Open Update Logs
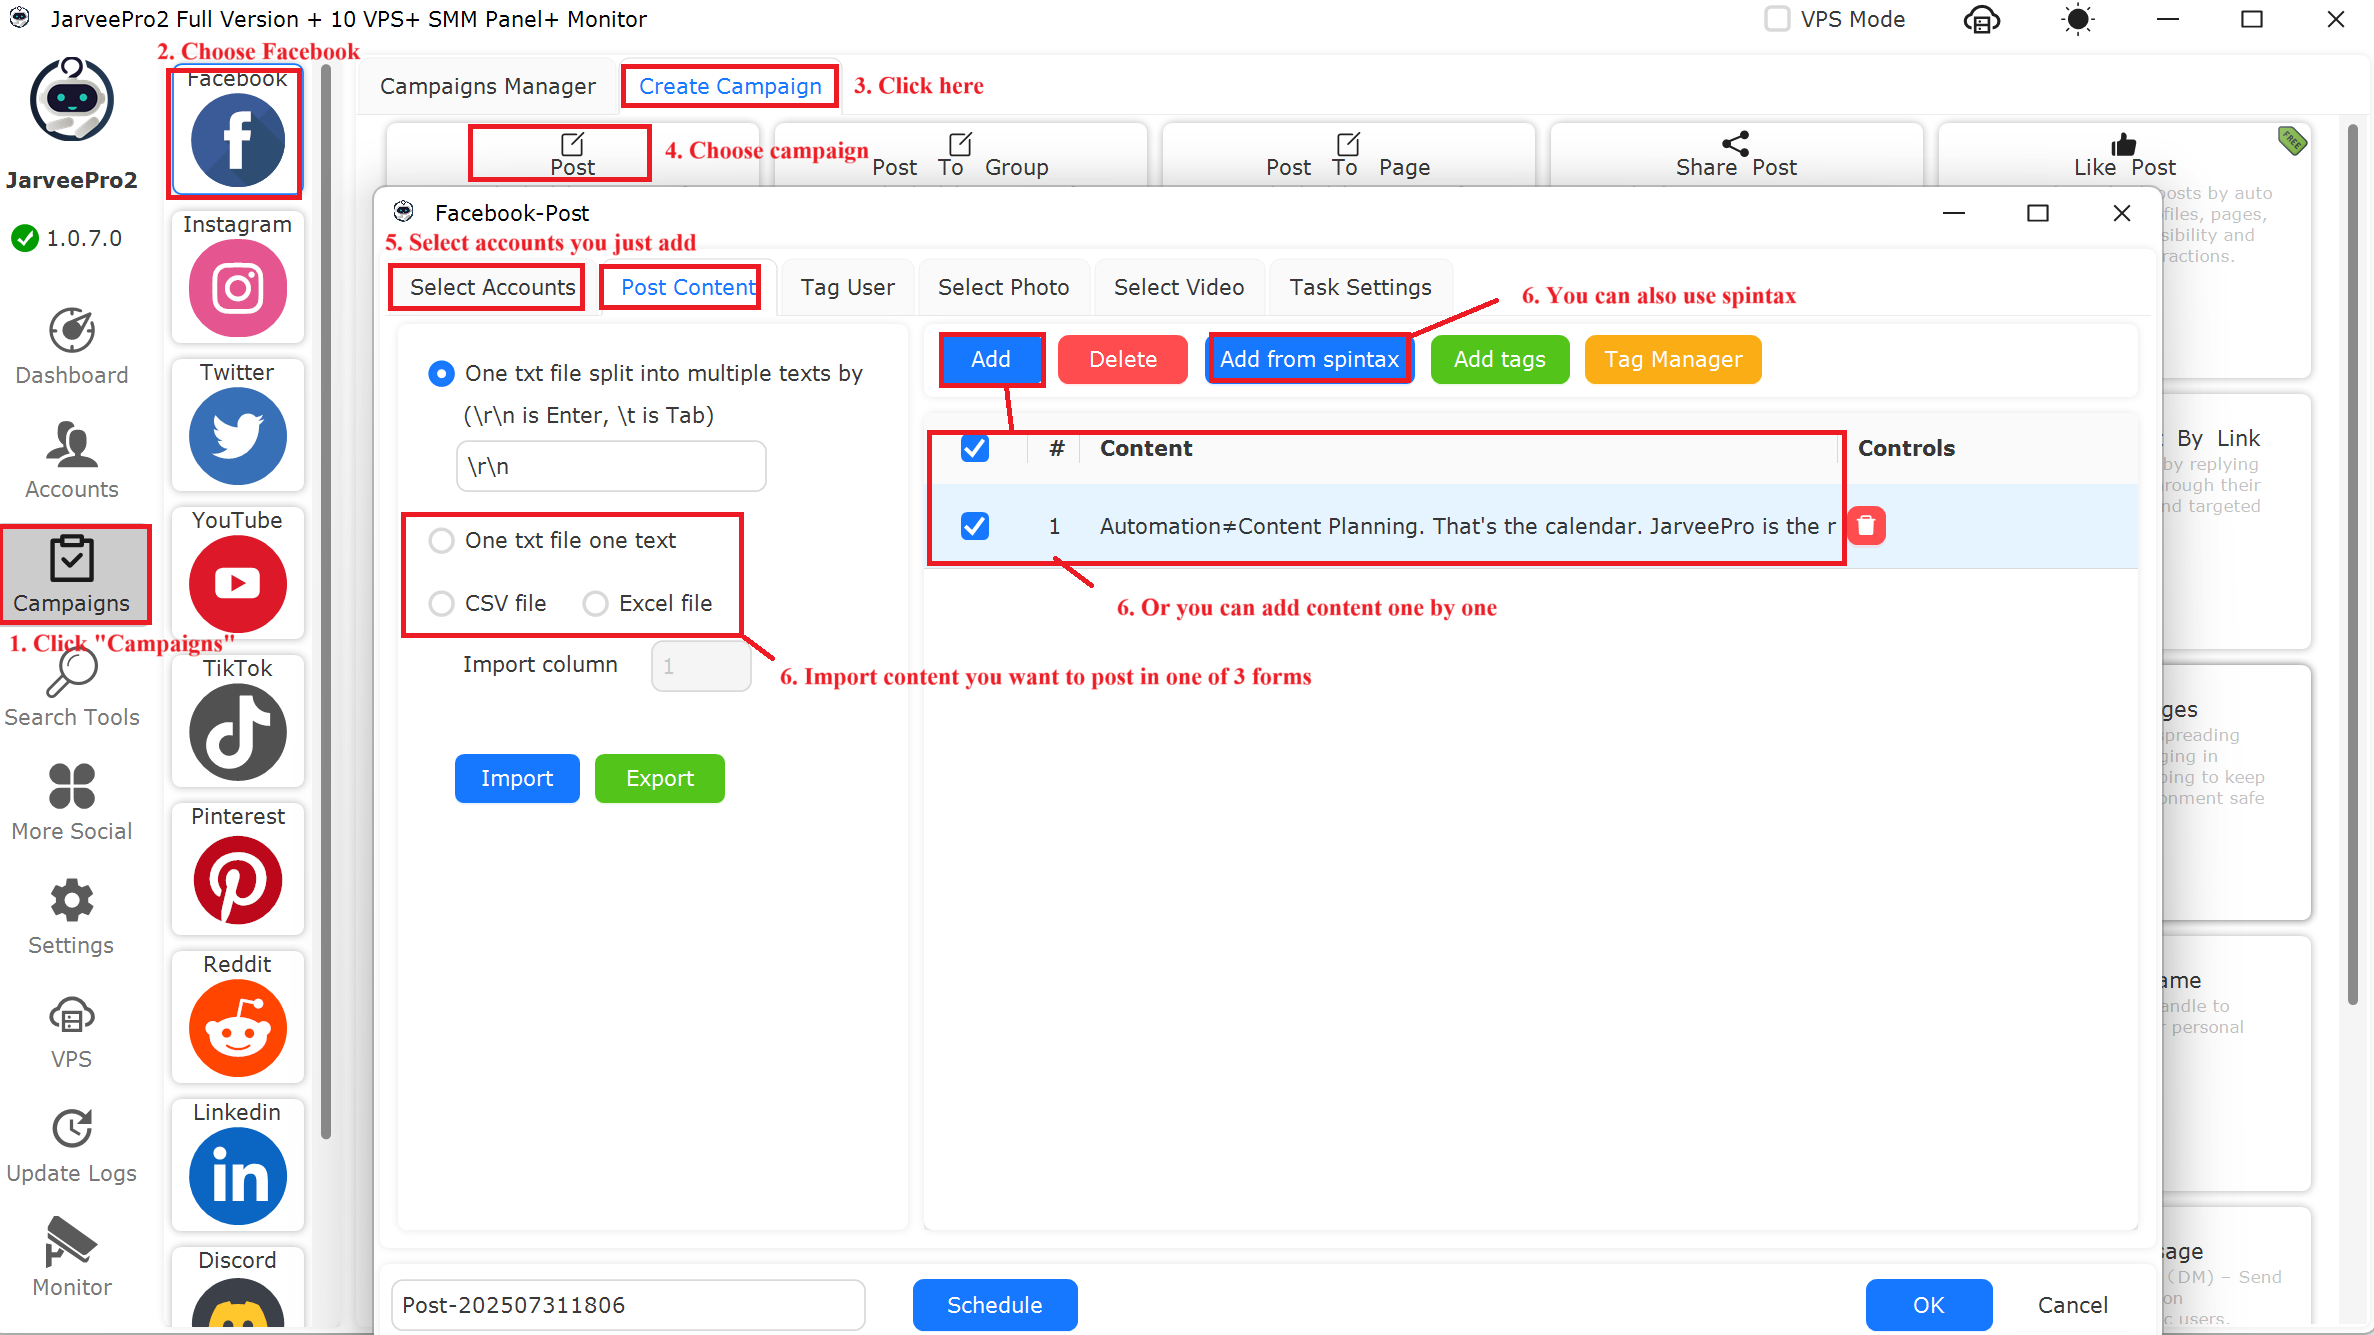This screenshot has width=2374, height=1335. pos(72,1145)
